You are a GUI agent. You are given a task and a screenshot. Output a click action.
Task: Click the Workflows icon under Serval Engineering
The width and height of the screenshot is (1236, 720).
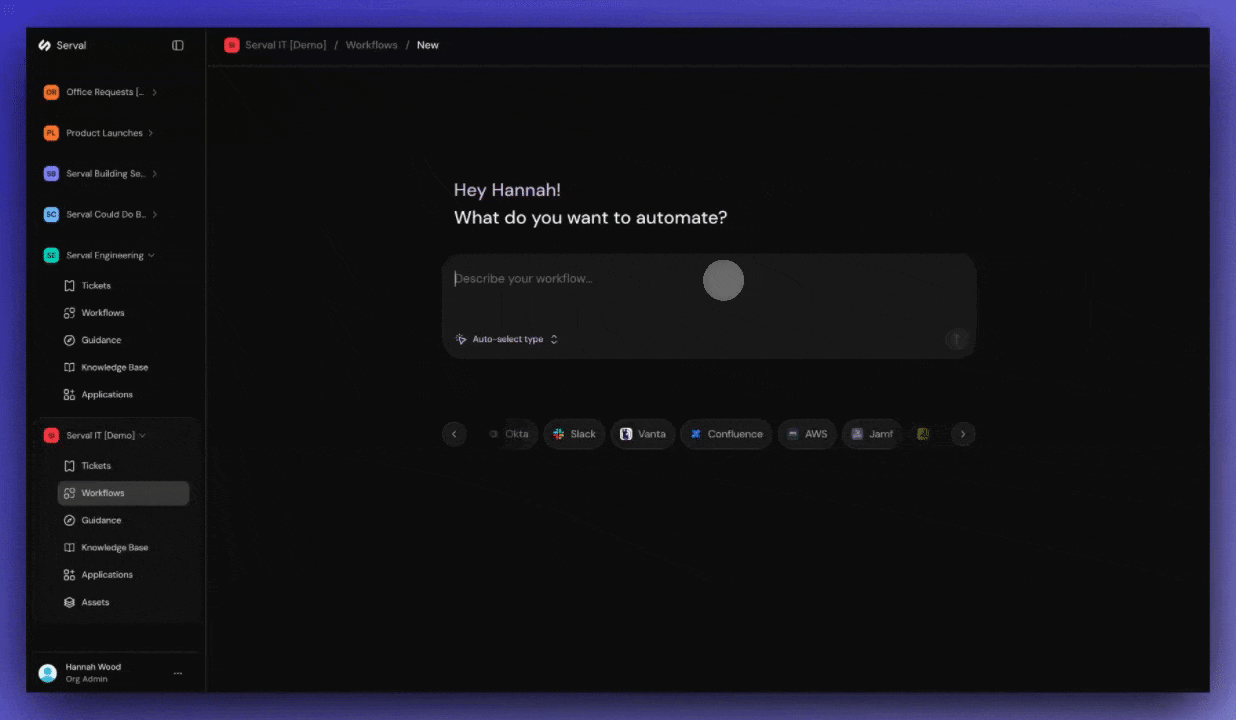click(69, 313)
